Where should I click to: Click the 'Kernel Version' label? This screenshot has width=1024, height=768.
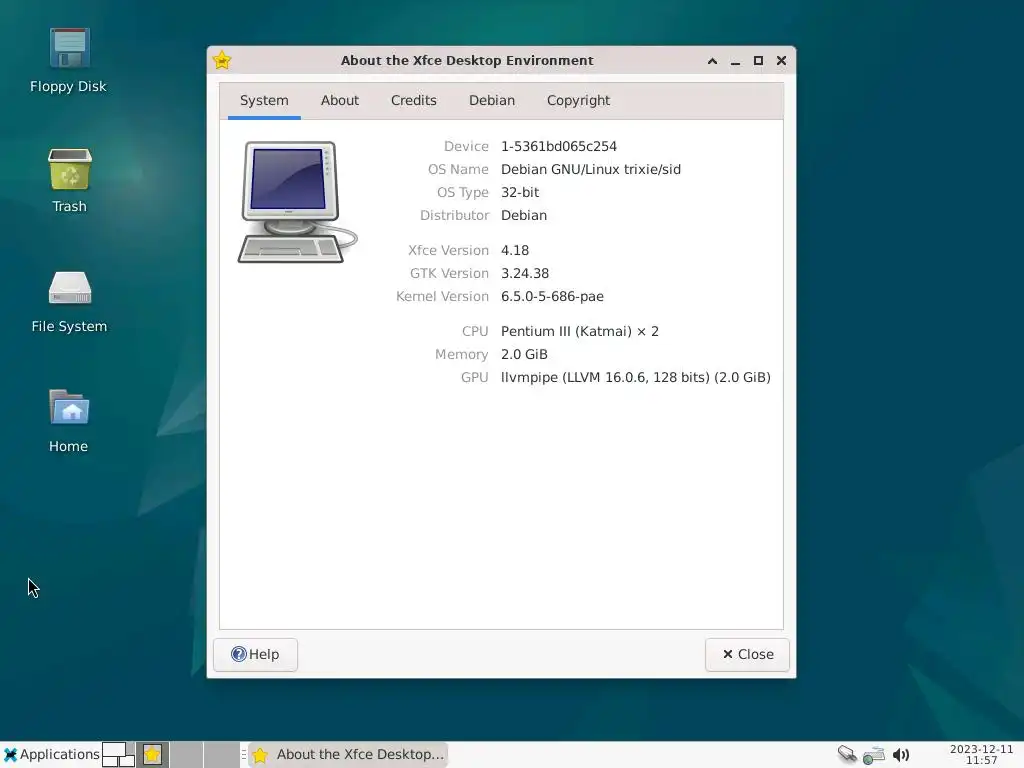click(x=442, y=296)
